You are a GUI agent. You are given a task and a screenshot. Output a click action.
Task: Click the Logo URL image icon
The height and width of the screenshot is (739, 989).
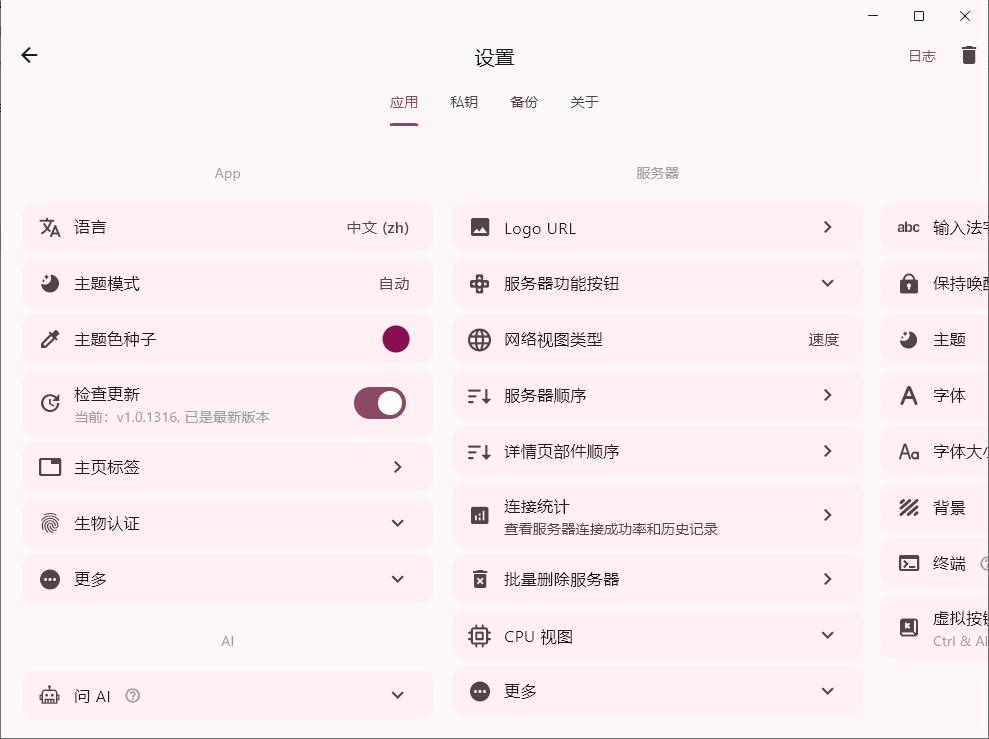pos(480,228)
